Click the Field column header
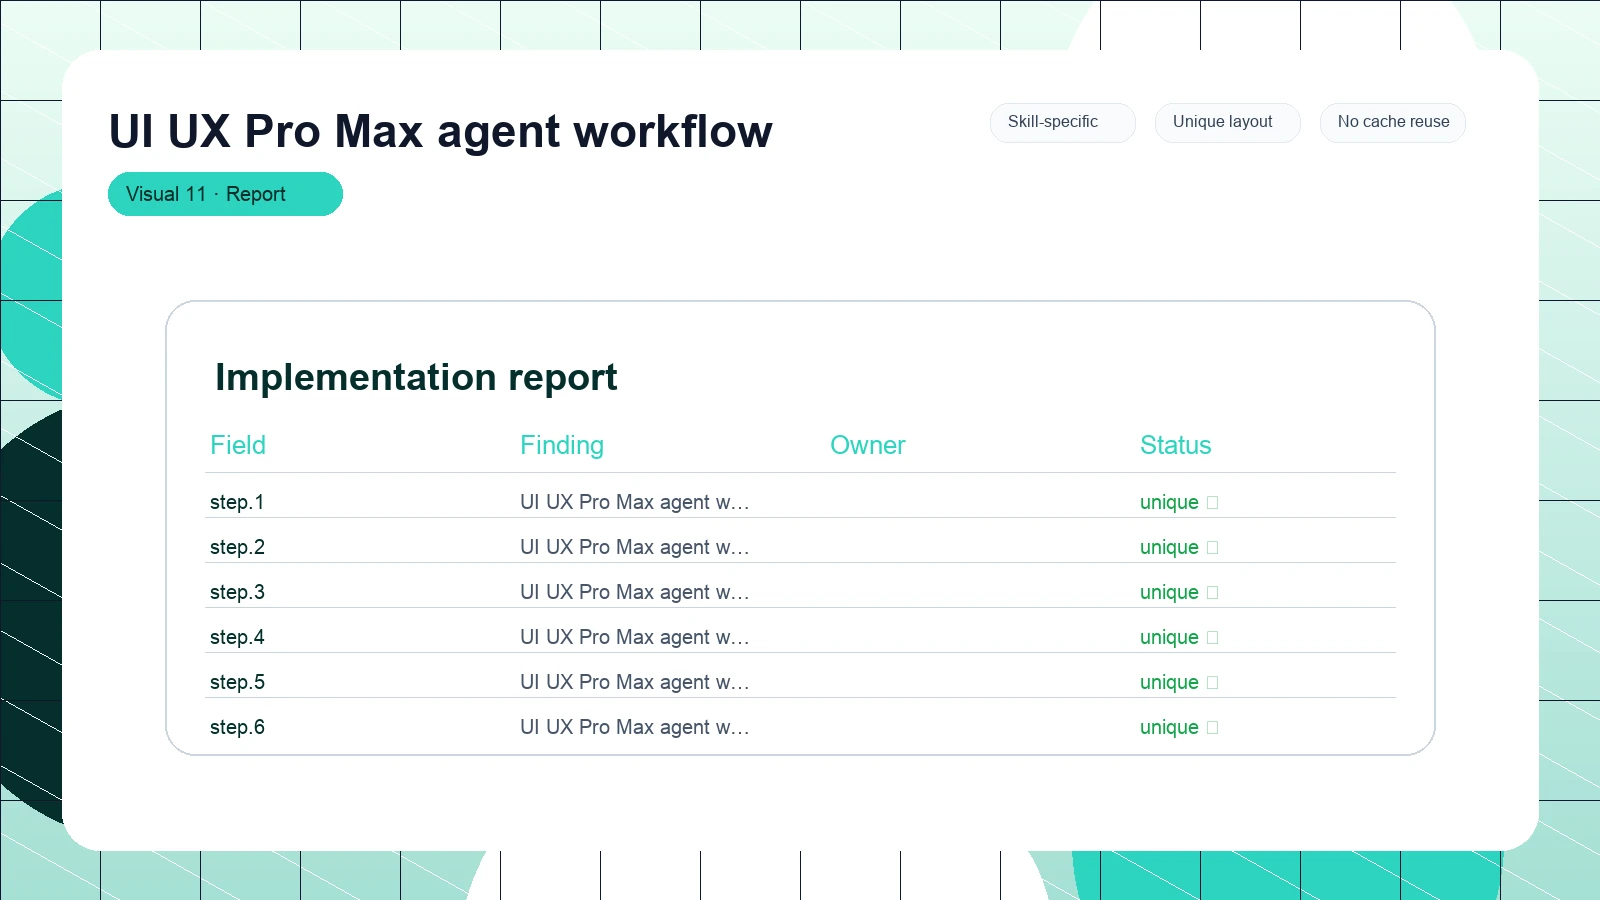The height and width of the screenshot is (900, 1600). click(x=238, y=445)
